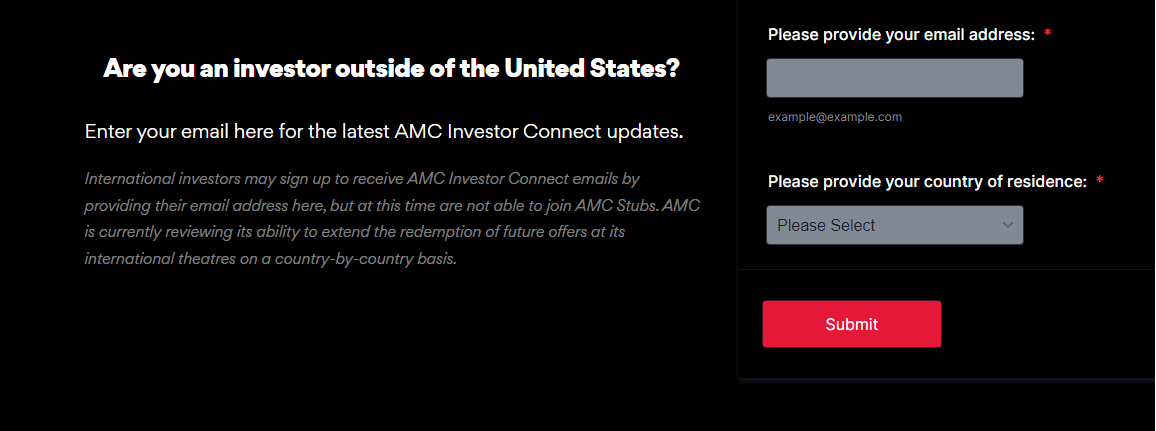Click the "Please provide your country of residence" label

pos(926,182)
